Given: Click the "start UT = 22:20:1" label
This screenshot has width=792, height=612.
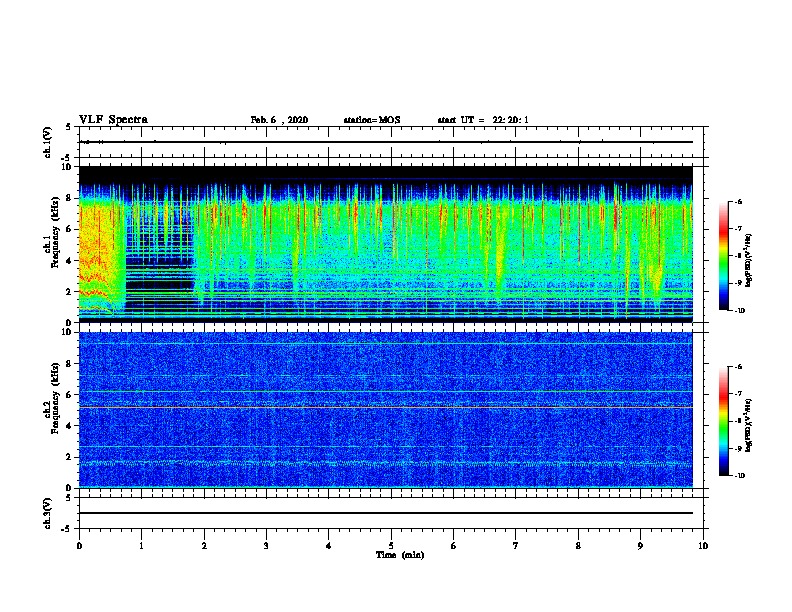Looking at the screenshot, I should 483,120.
